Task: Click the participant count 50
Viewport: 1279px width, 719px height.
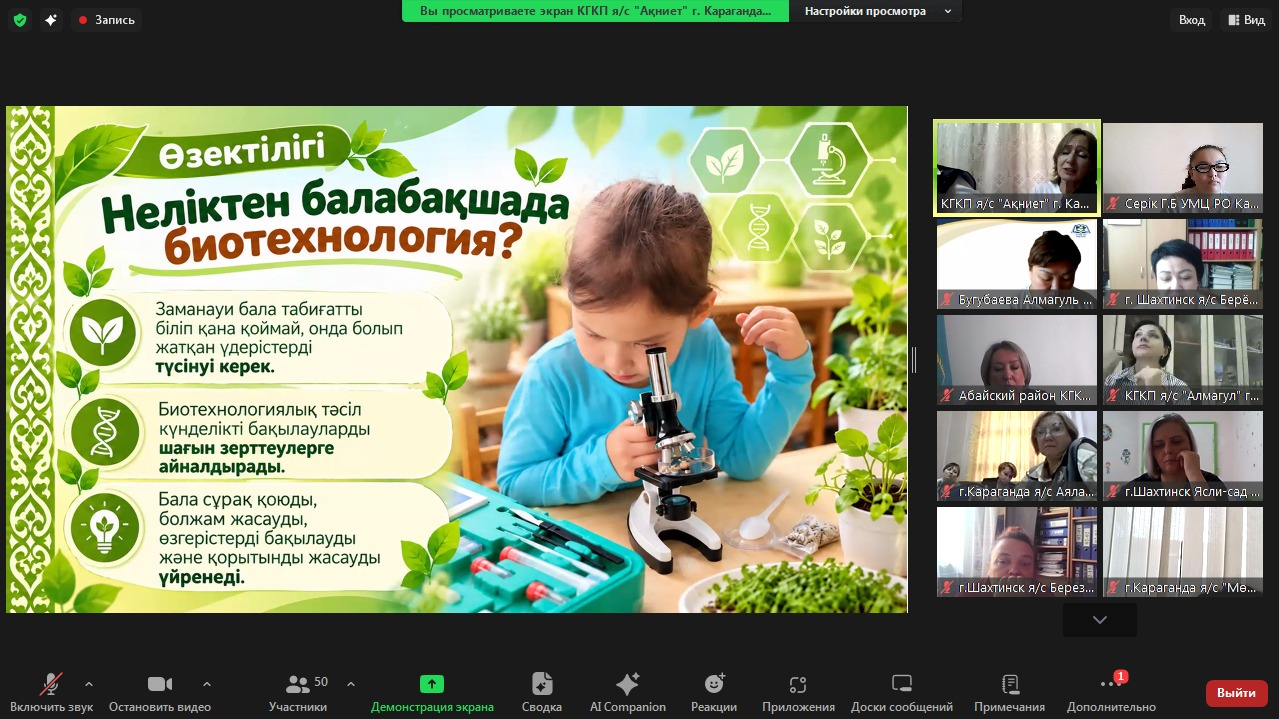Action: (x=321, y=682)
